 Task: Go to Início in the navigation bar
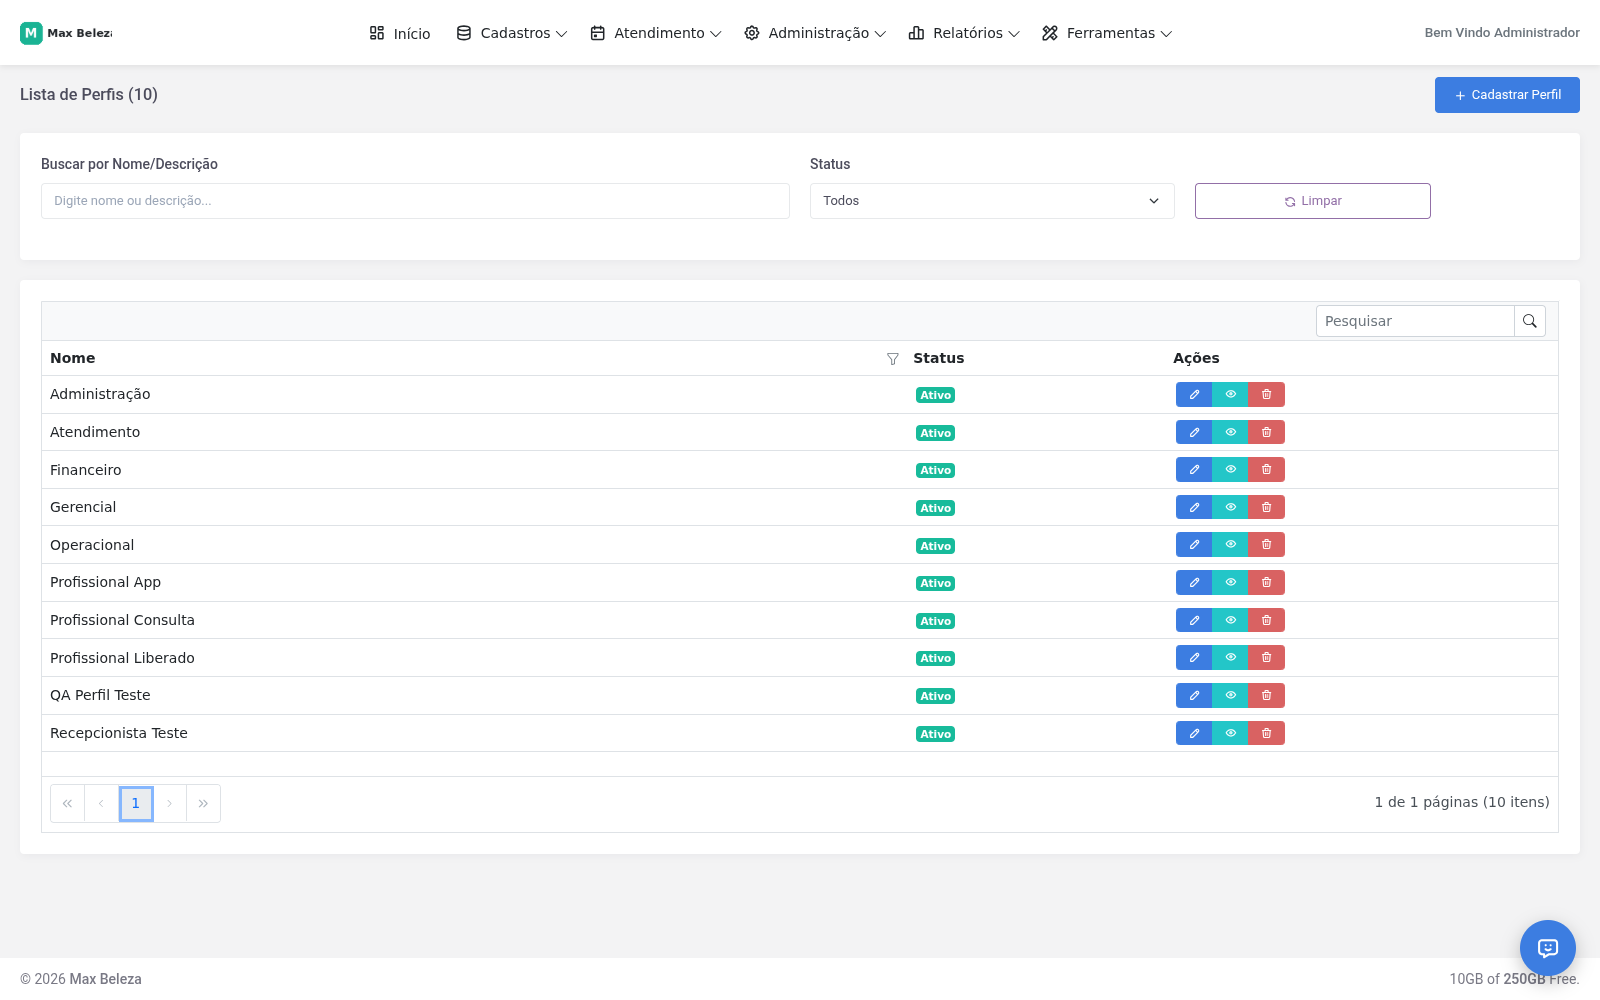[x=399, y=33]
